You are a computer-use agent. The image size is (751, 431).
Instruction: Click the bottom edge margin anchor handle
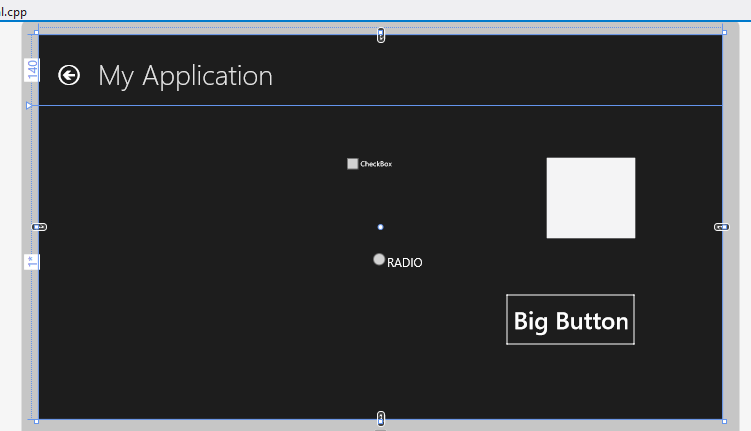[x=380, y=418]
